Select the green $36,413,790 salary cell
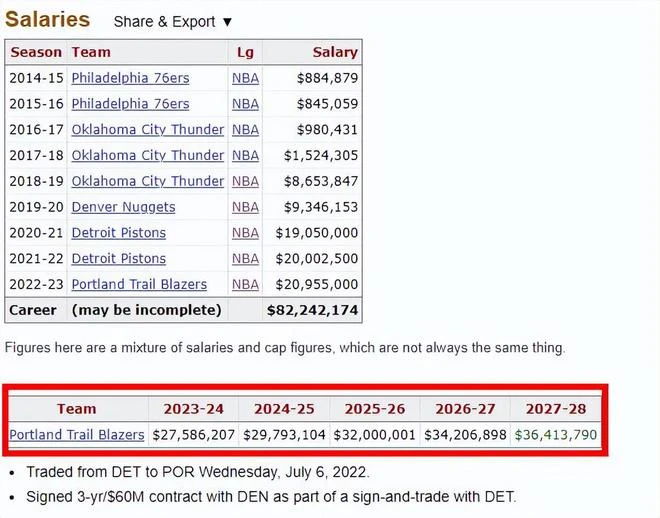This screenshot has width=660, height=518. 556,435
